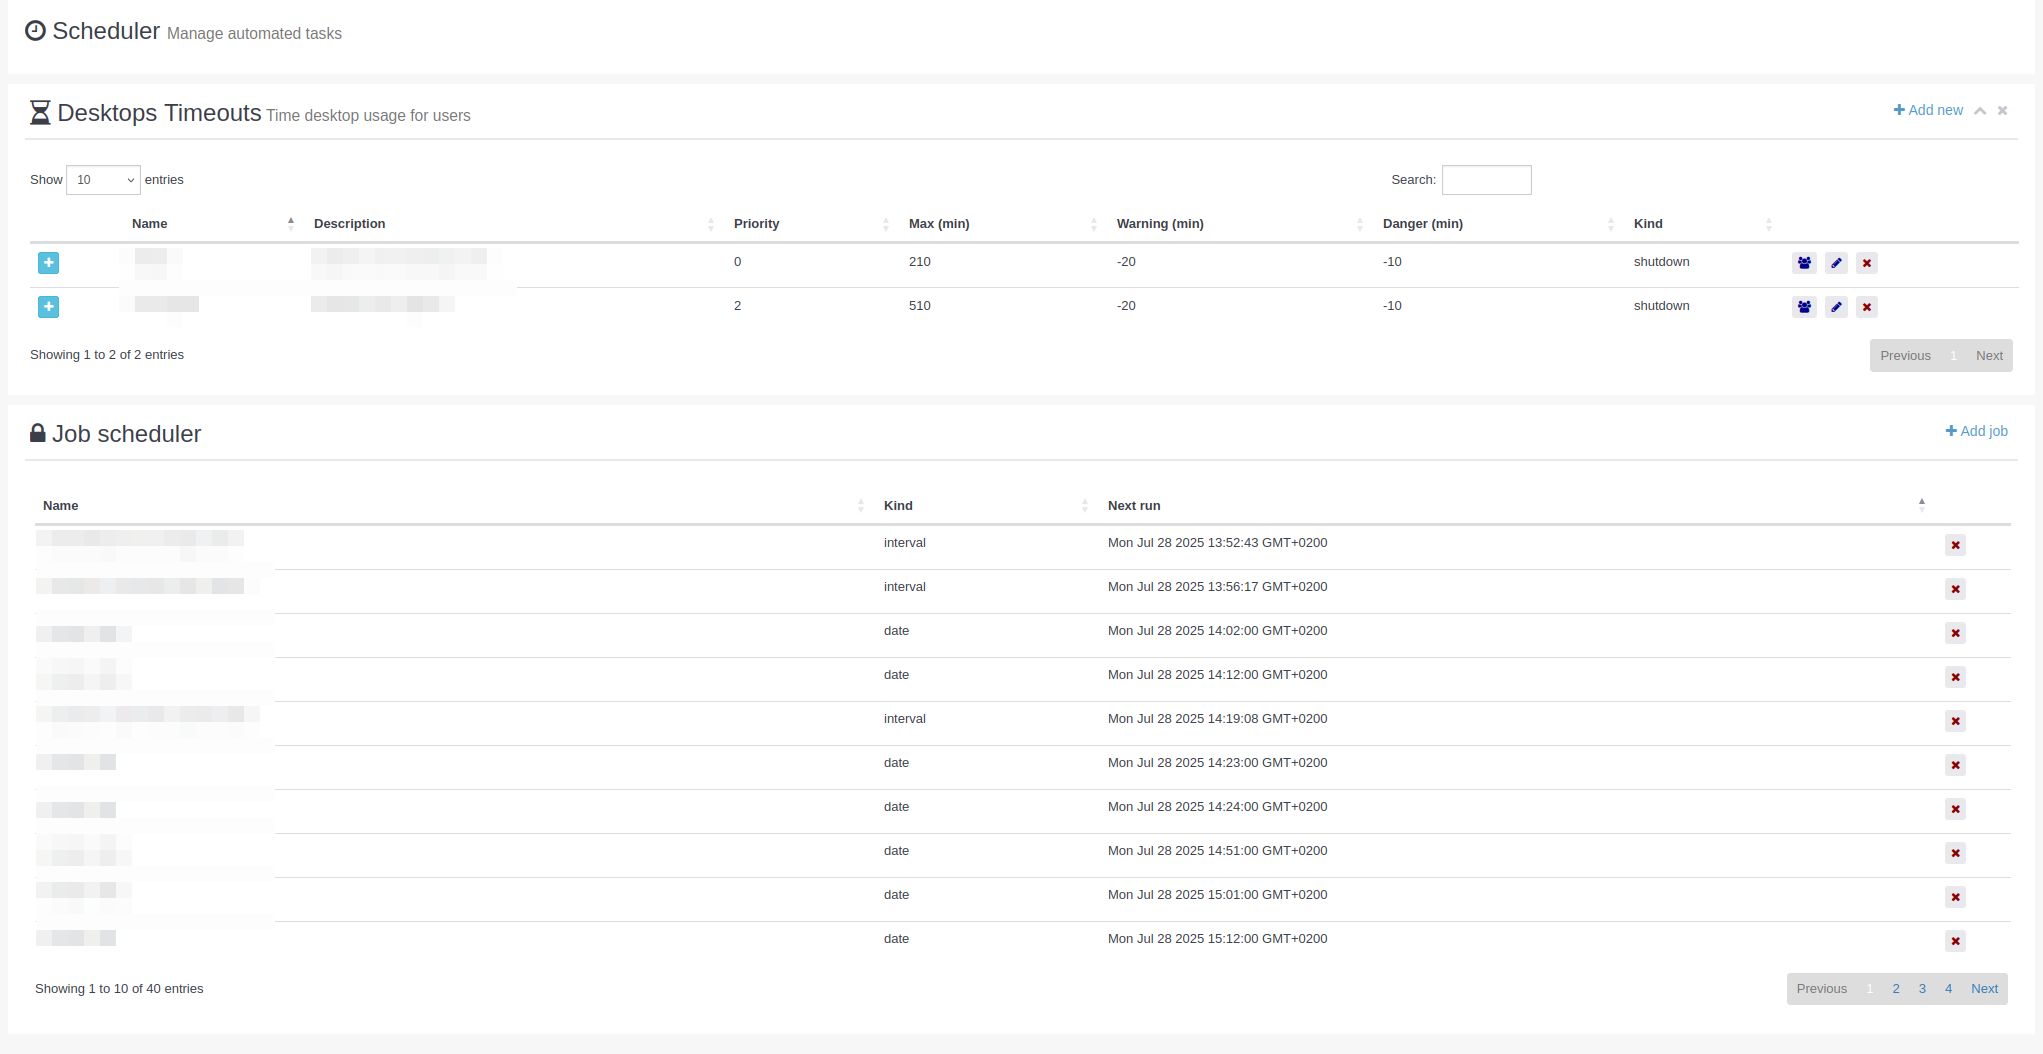Viewport: 2043px width, 1054px height.
Task: Delete the 510 min timeout row
Action: coord(1866,307)
